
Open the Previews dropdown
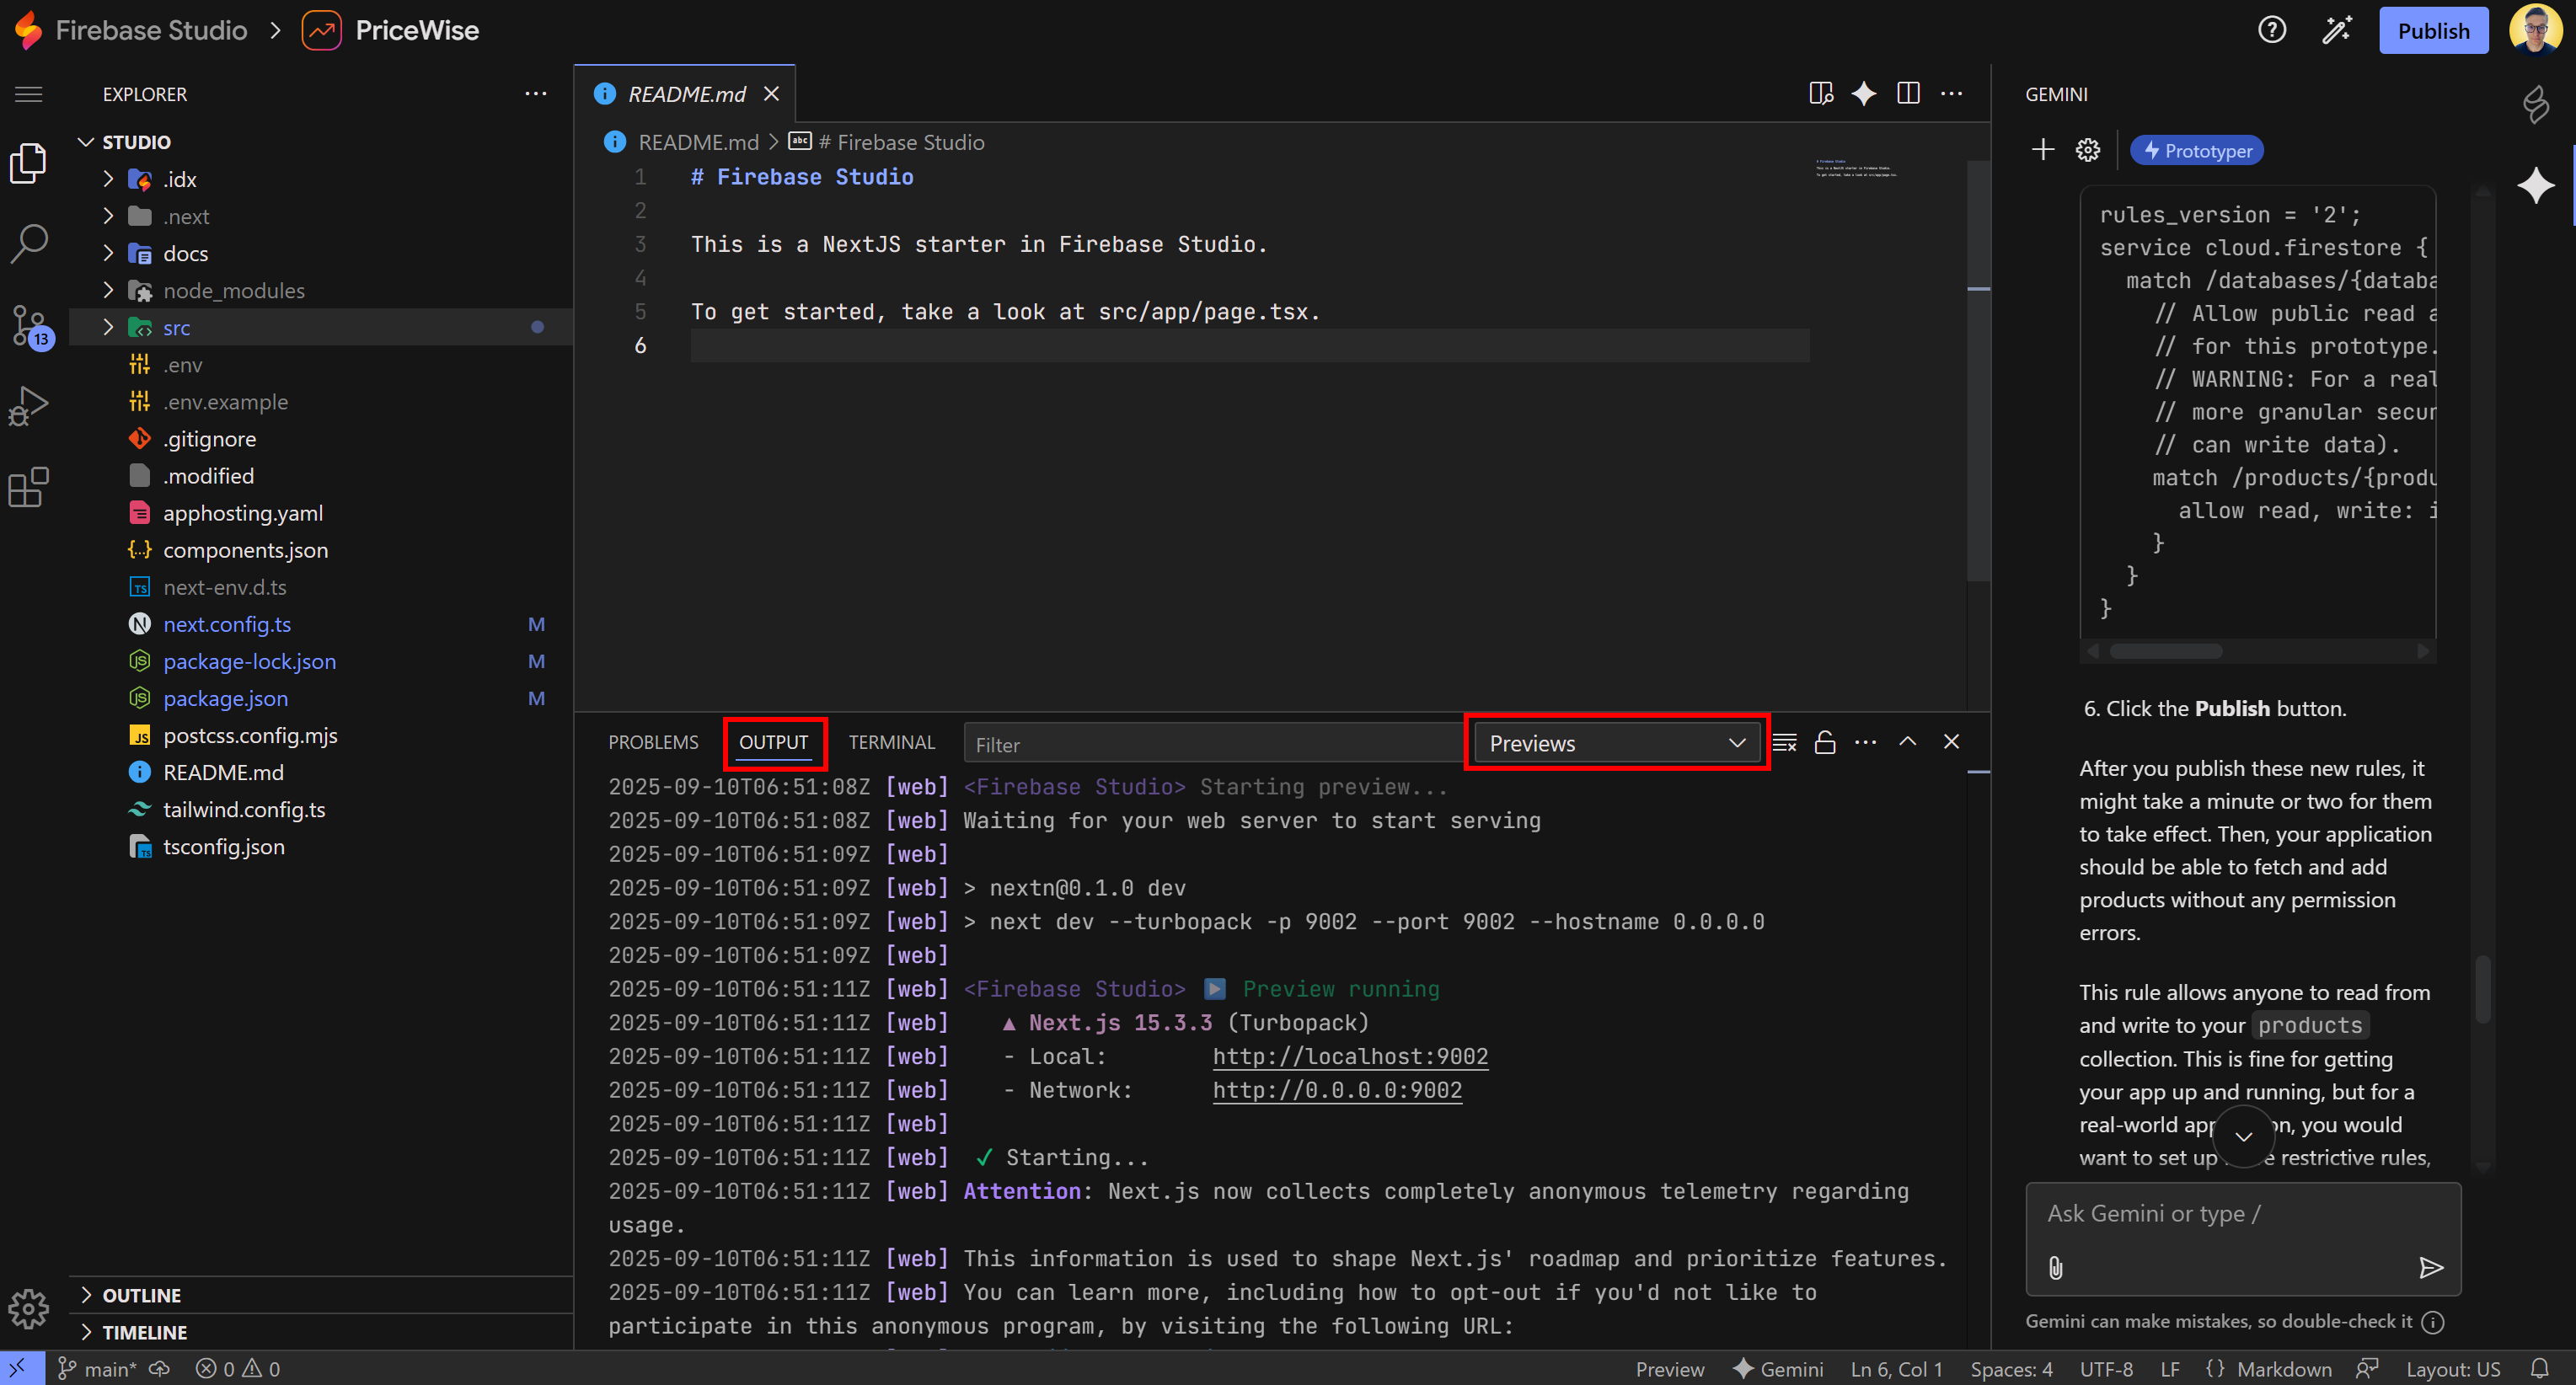(1615, 742)
